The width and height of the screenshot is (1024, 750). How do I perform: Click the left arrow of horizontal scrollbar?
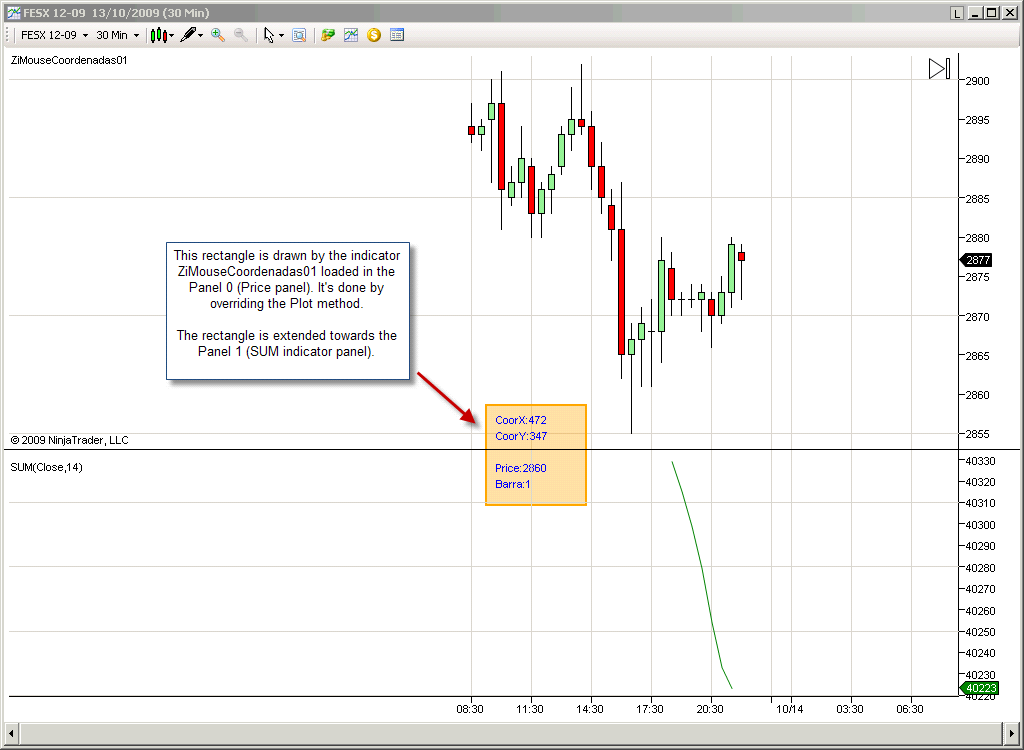tap(10, 733)
